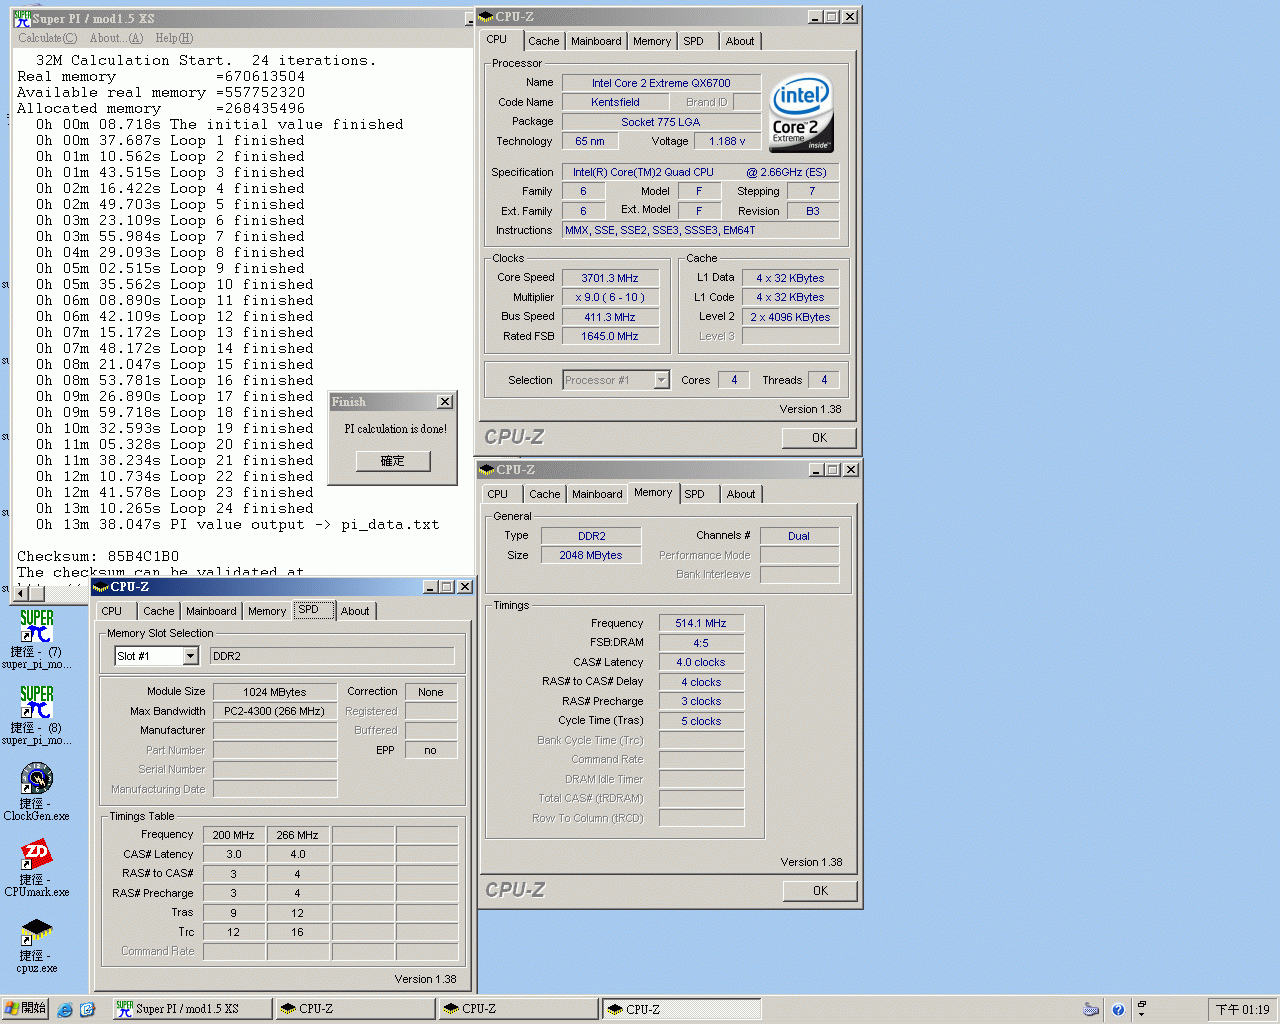This screenshot has height=1024, width=1280.
Task: Click OK in the memory timings CPU-Z window
Action: click(x=821, y=891)
